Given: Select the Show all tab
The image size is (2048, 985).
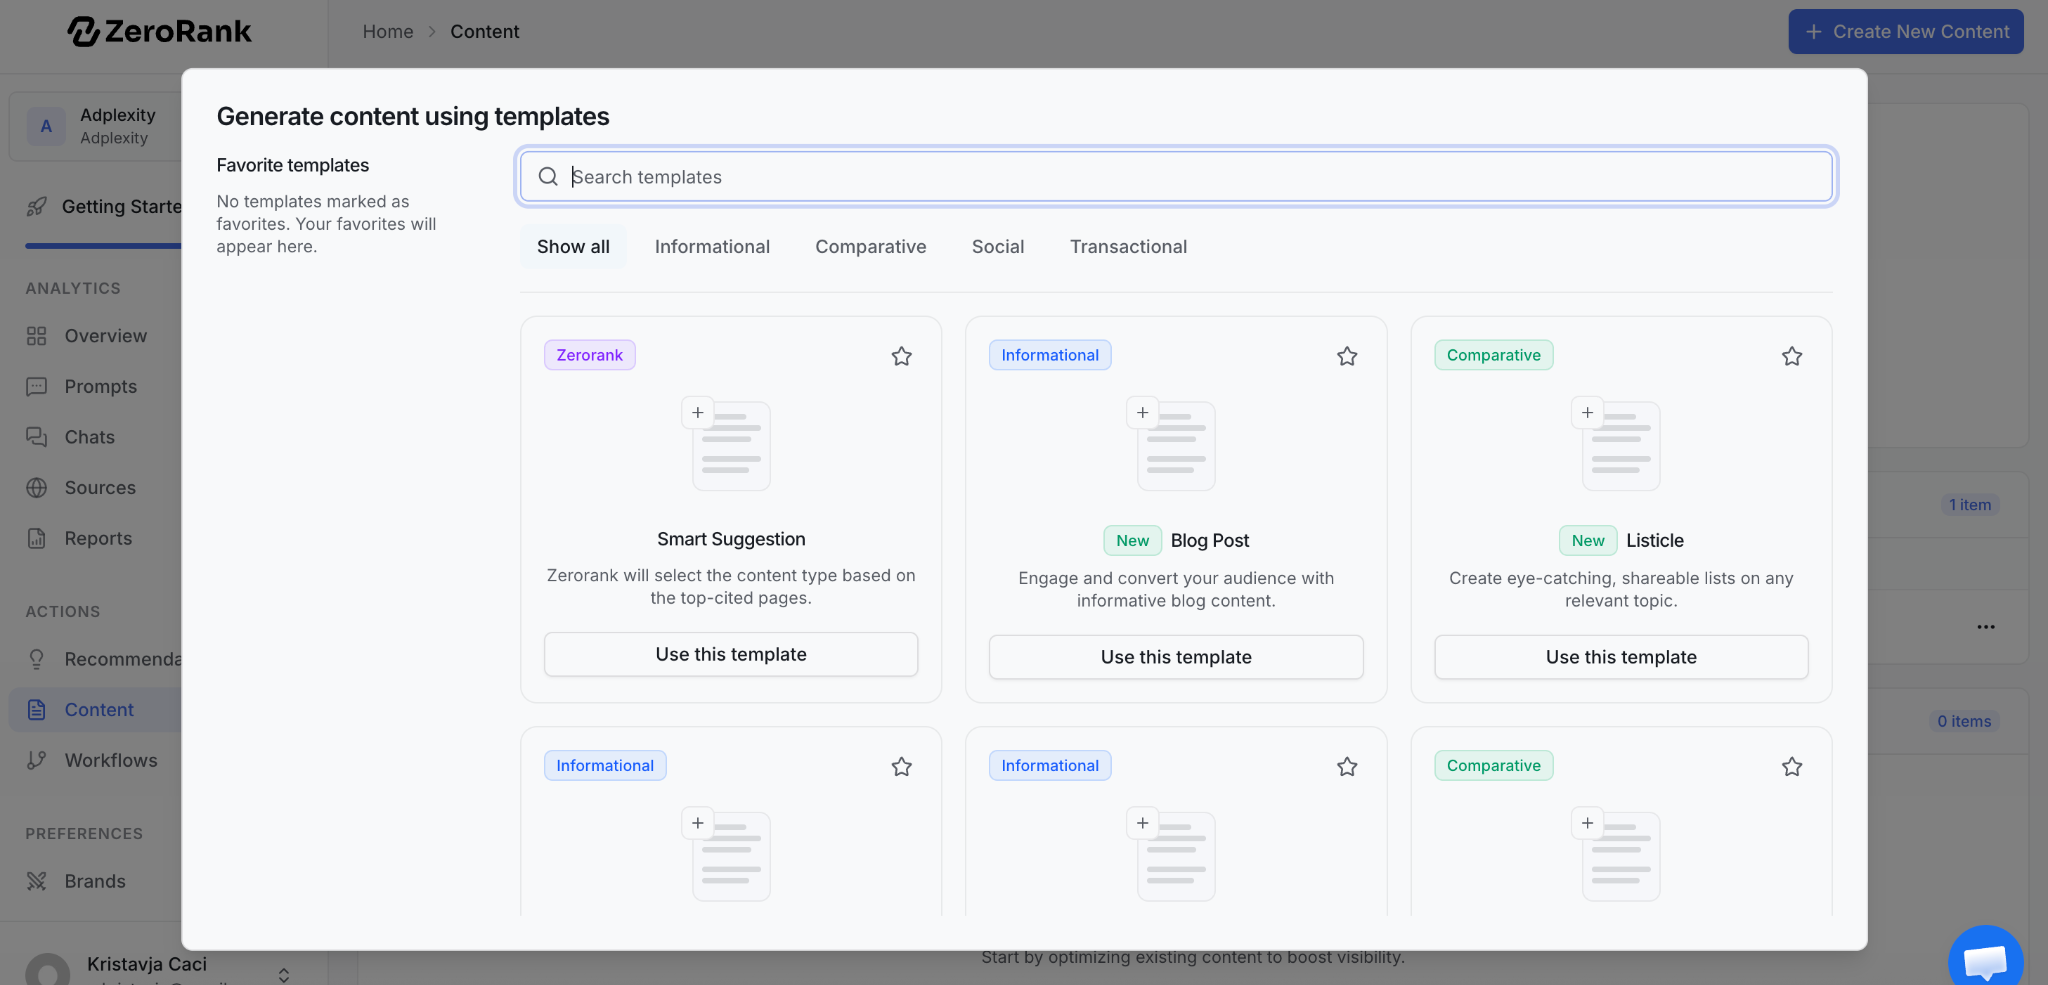Looking at the screenshot, I should coord(573,247).
